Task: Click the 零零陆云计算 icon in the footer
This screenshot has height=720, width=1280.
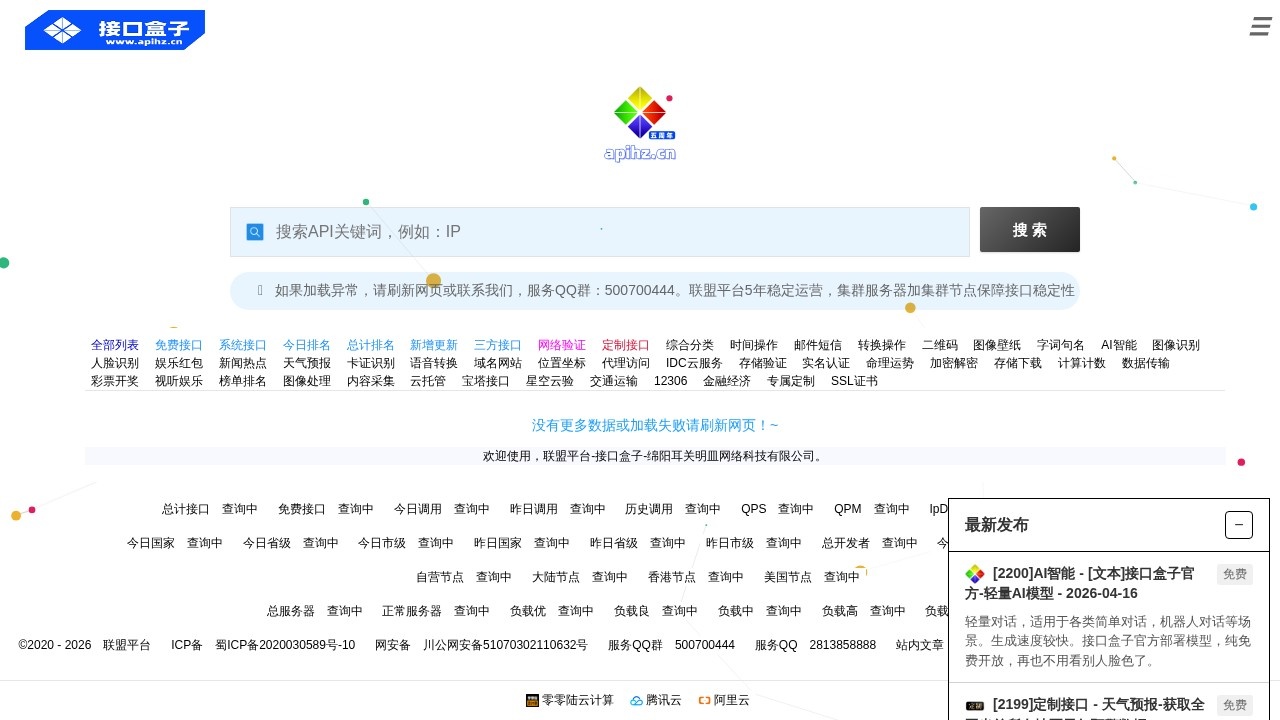Action: [533, 700]
